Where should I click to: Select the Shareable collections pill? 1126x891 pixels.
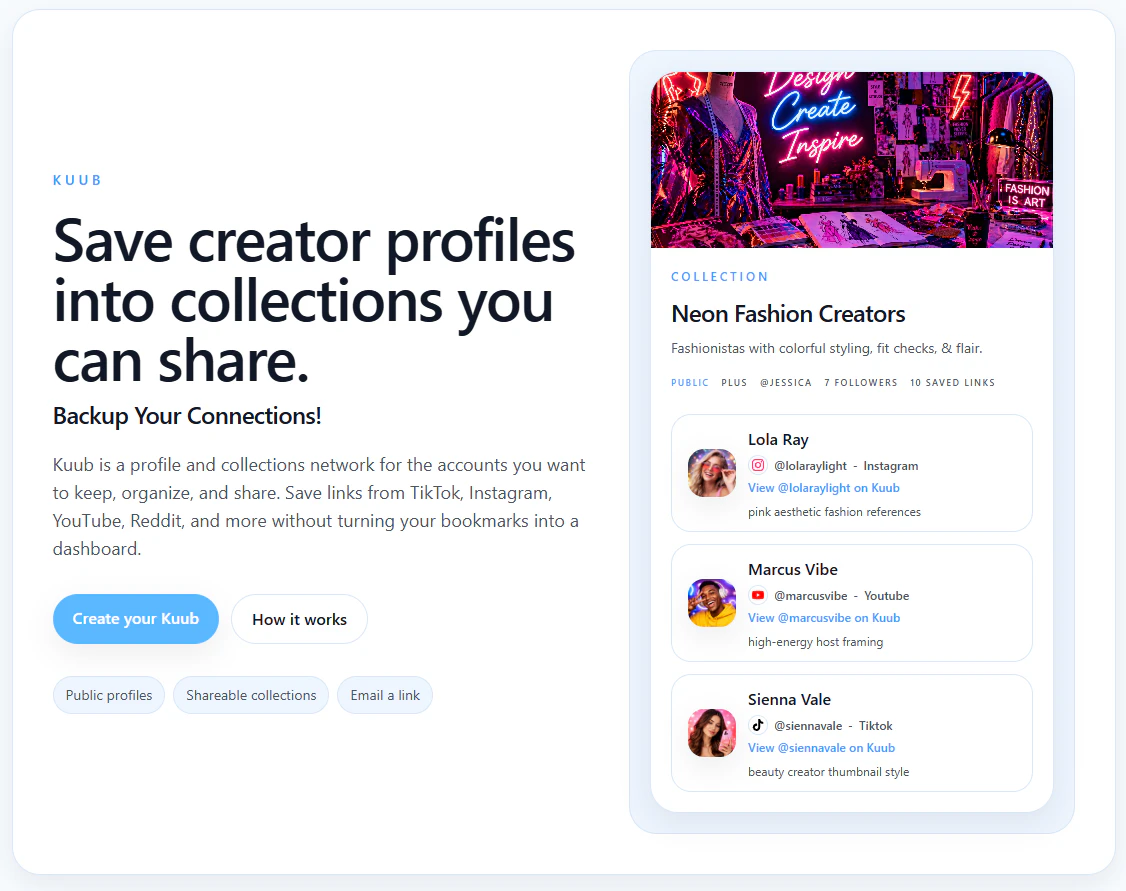pyautogui.click(x=250, y=694)
